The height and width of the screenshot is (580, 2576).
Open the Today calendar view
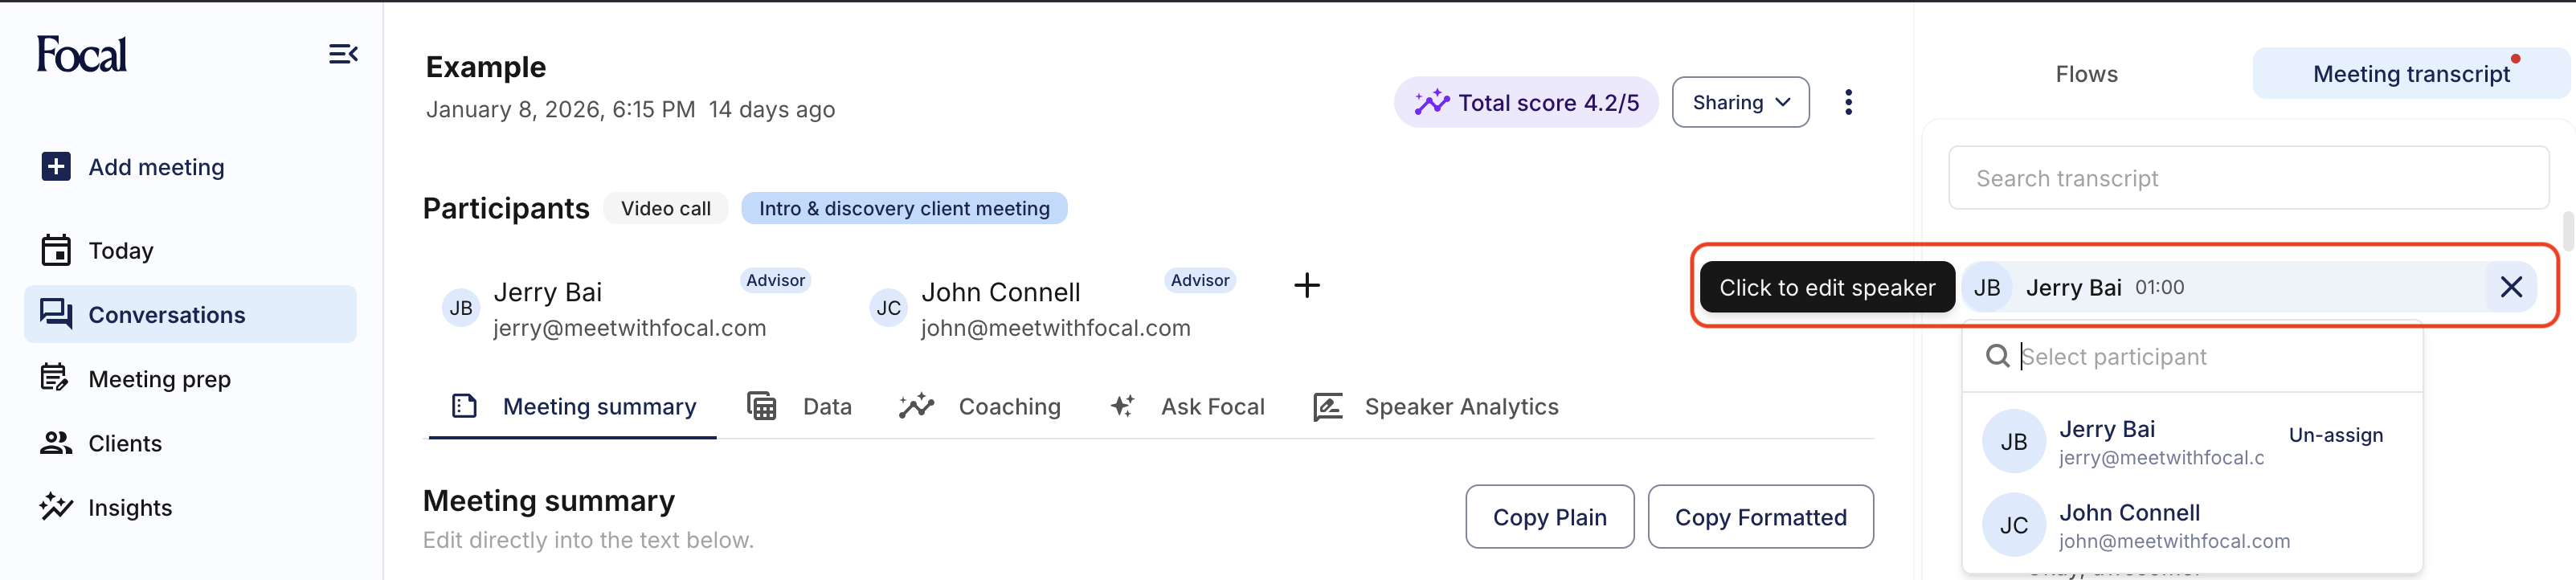pyautogui.click(x=120, y=250)
